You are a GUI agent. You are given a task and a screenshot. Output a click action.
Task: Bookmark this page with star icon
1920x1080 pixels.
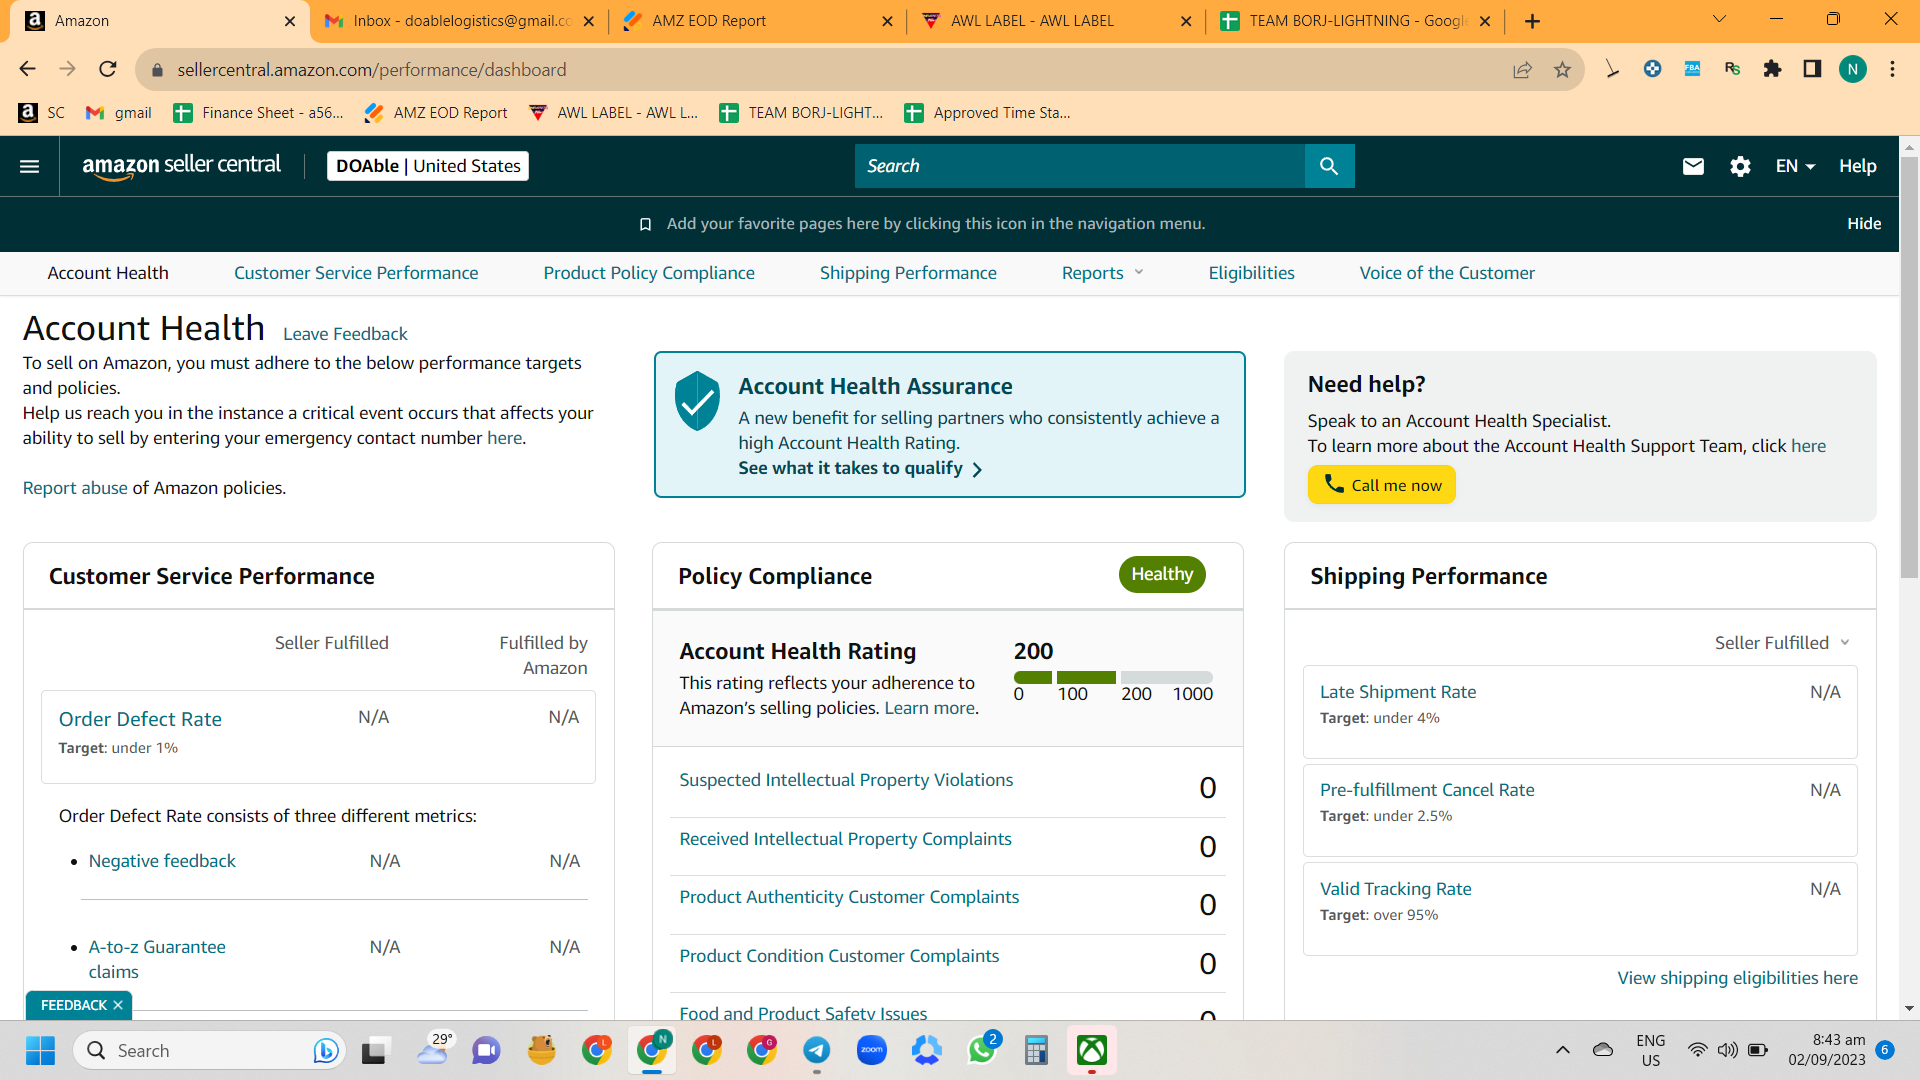pos(1562,69)
